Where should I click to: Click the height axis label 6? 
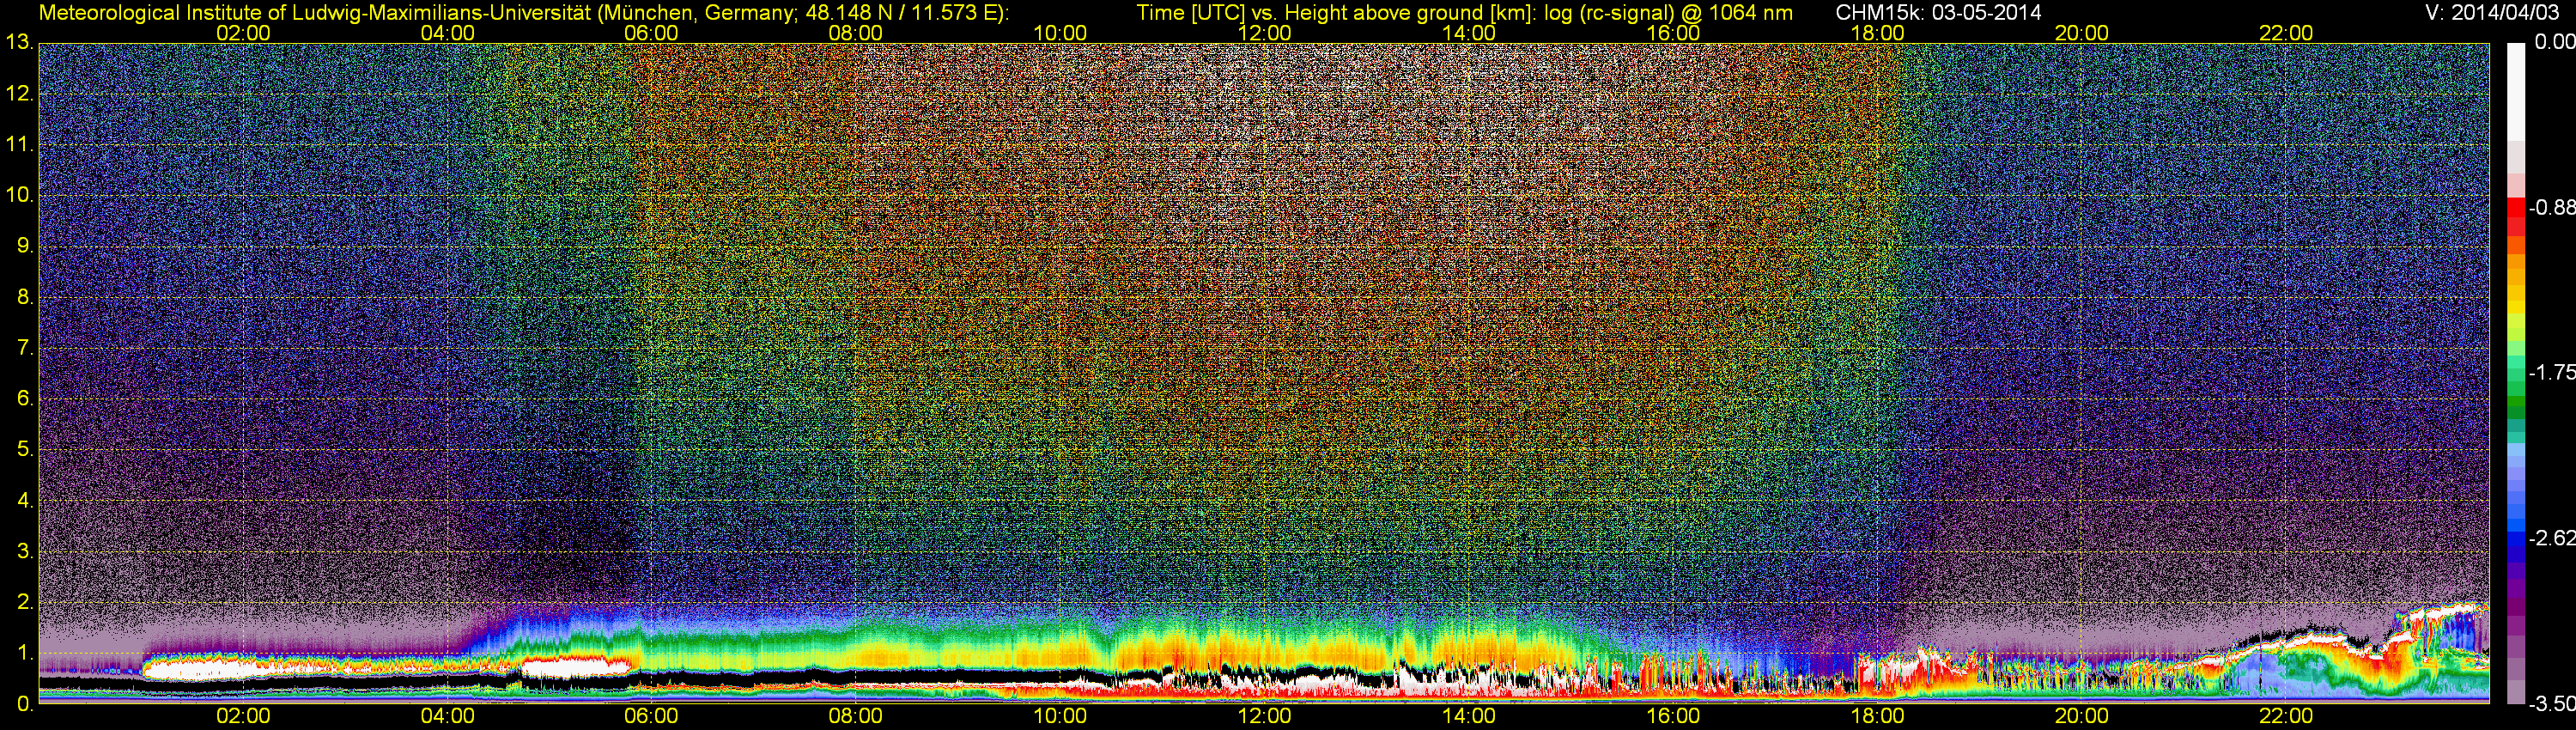coord(24,399)
